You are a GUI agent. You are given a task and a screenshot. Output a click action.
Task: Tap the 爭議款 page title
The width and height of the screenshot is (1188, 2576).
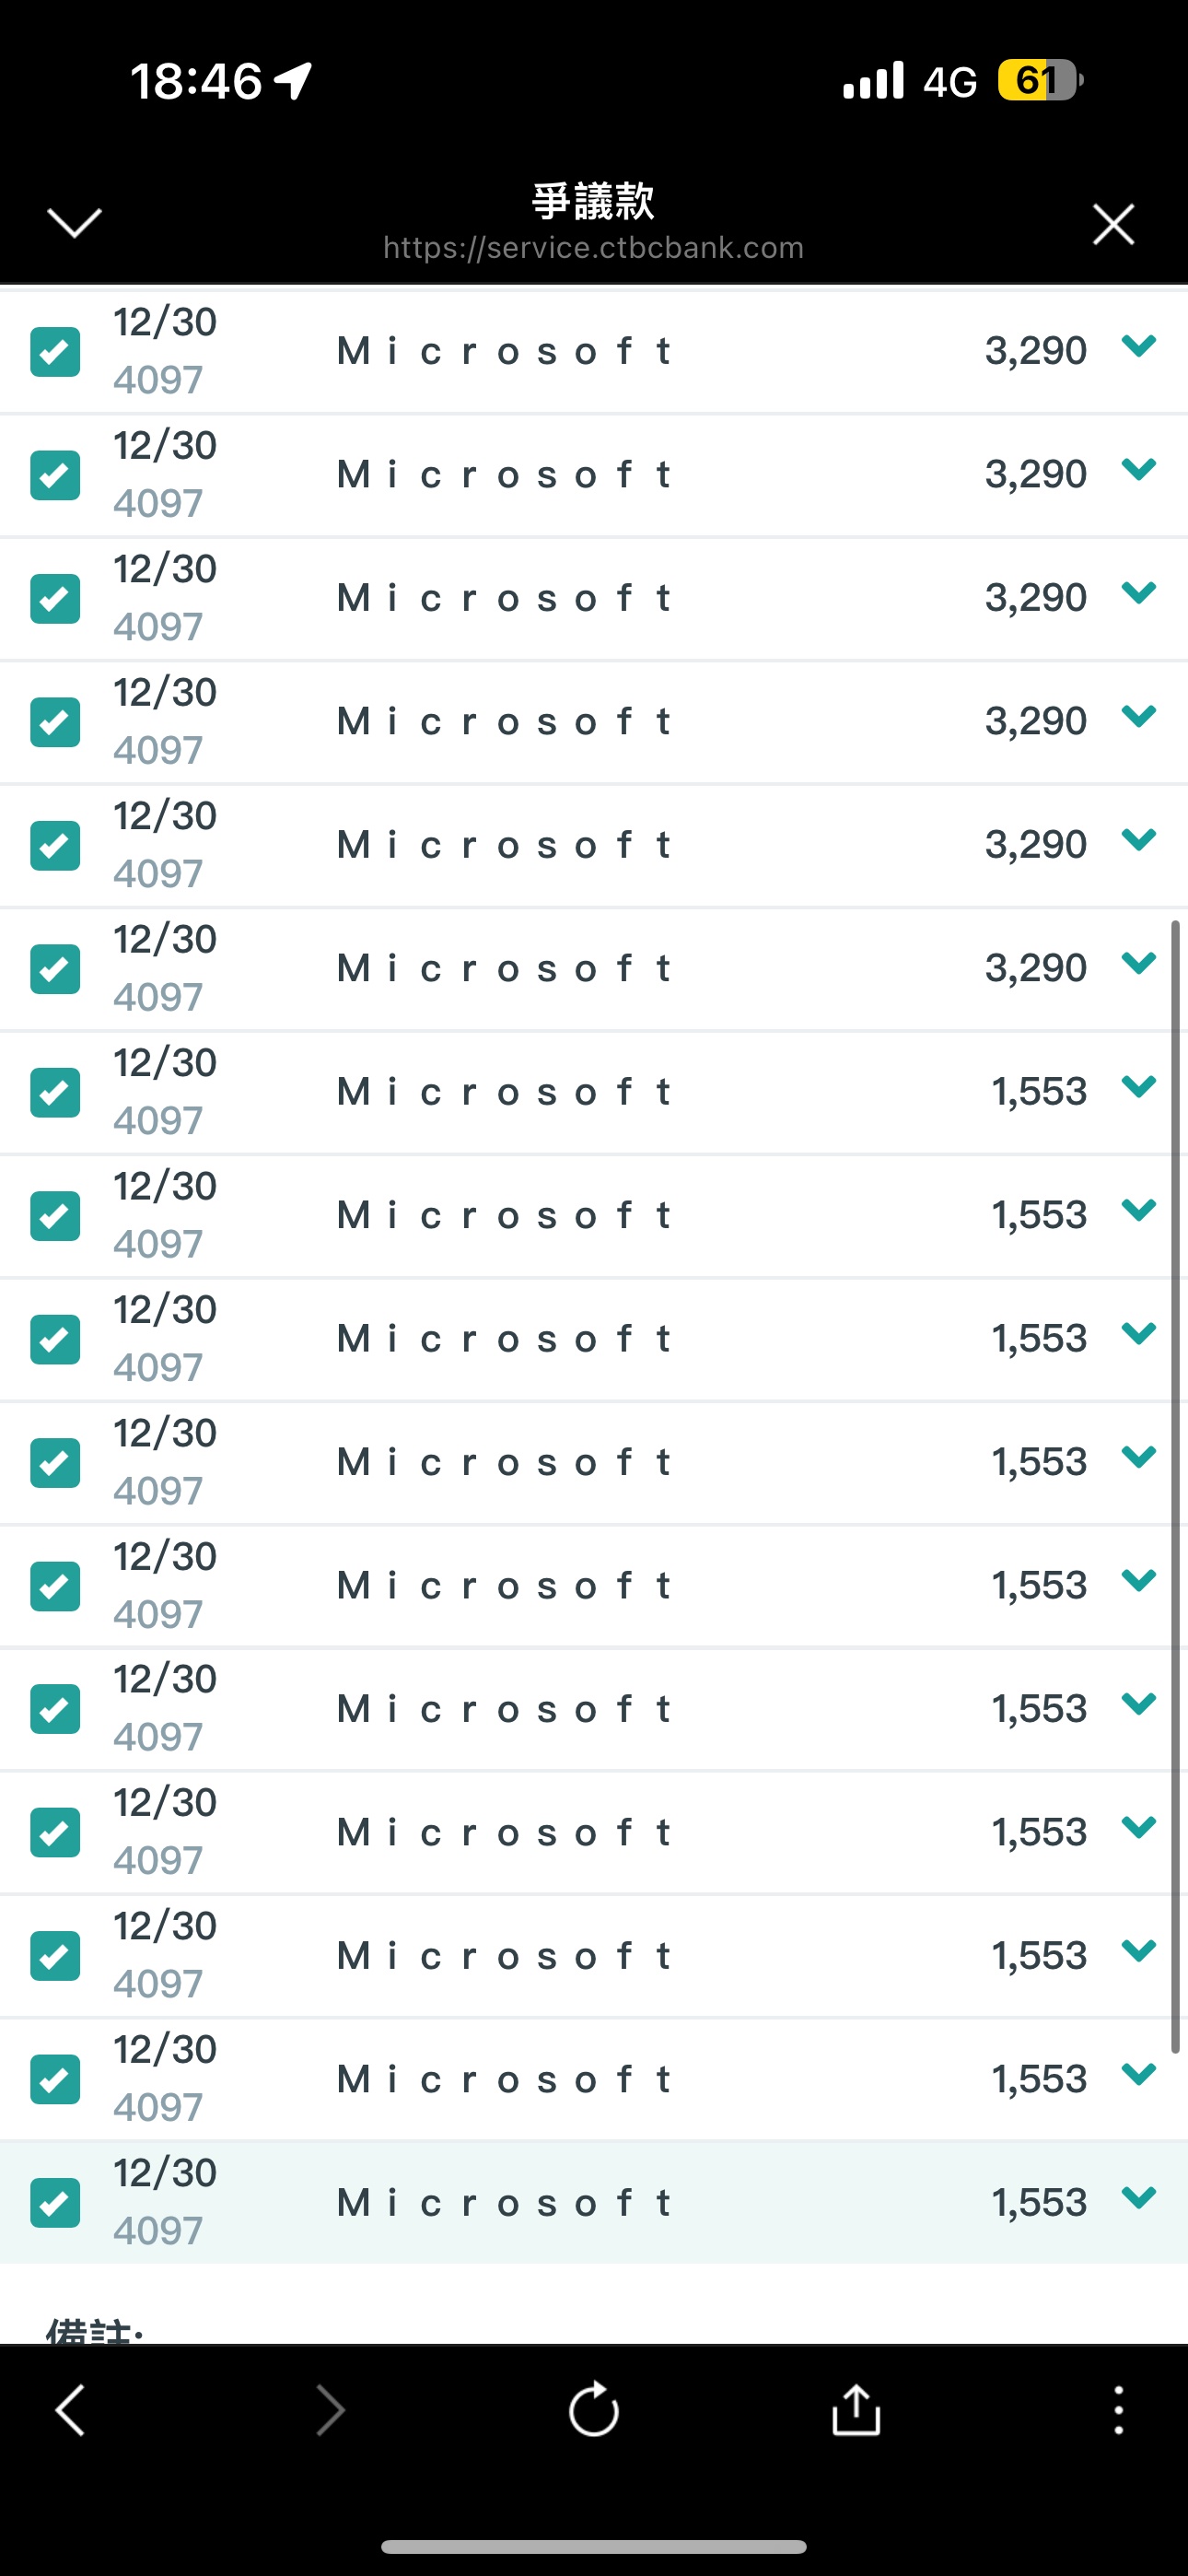pos(593,201)
